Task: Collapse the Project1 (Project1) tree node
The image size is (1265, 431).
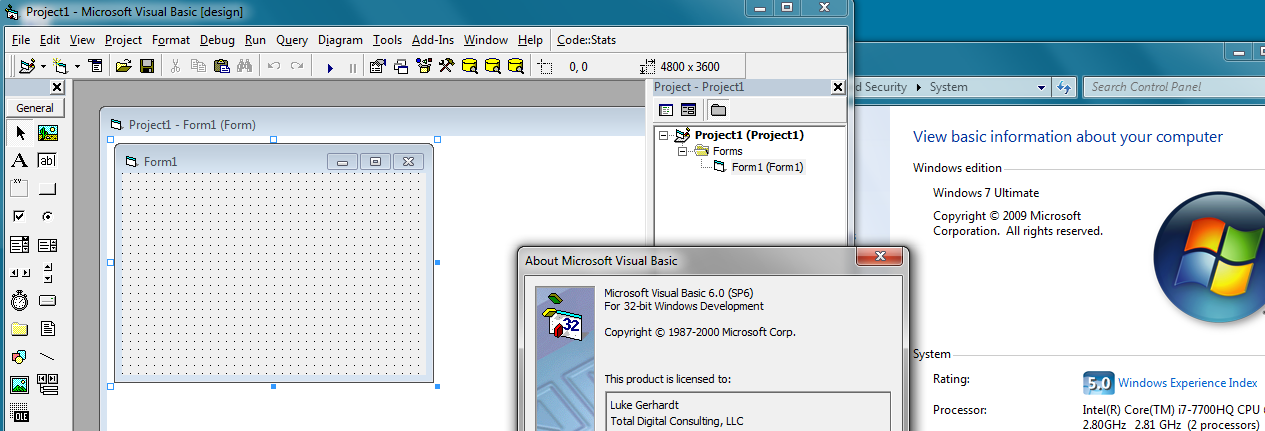Action: [x=664, y=135]
